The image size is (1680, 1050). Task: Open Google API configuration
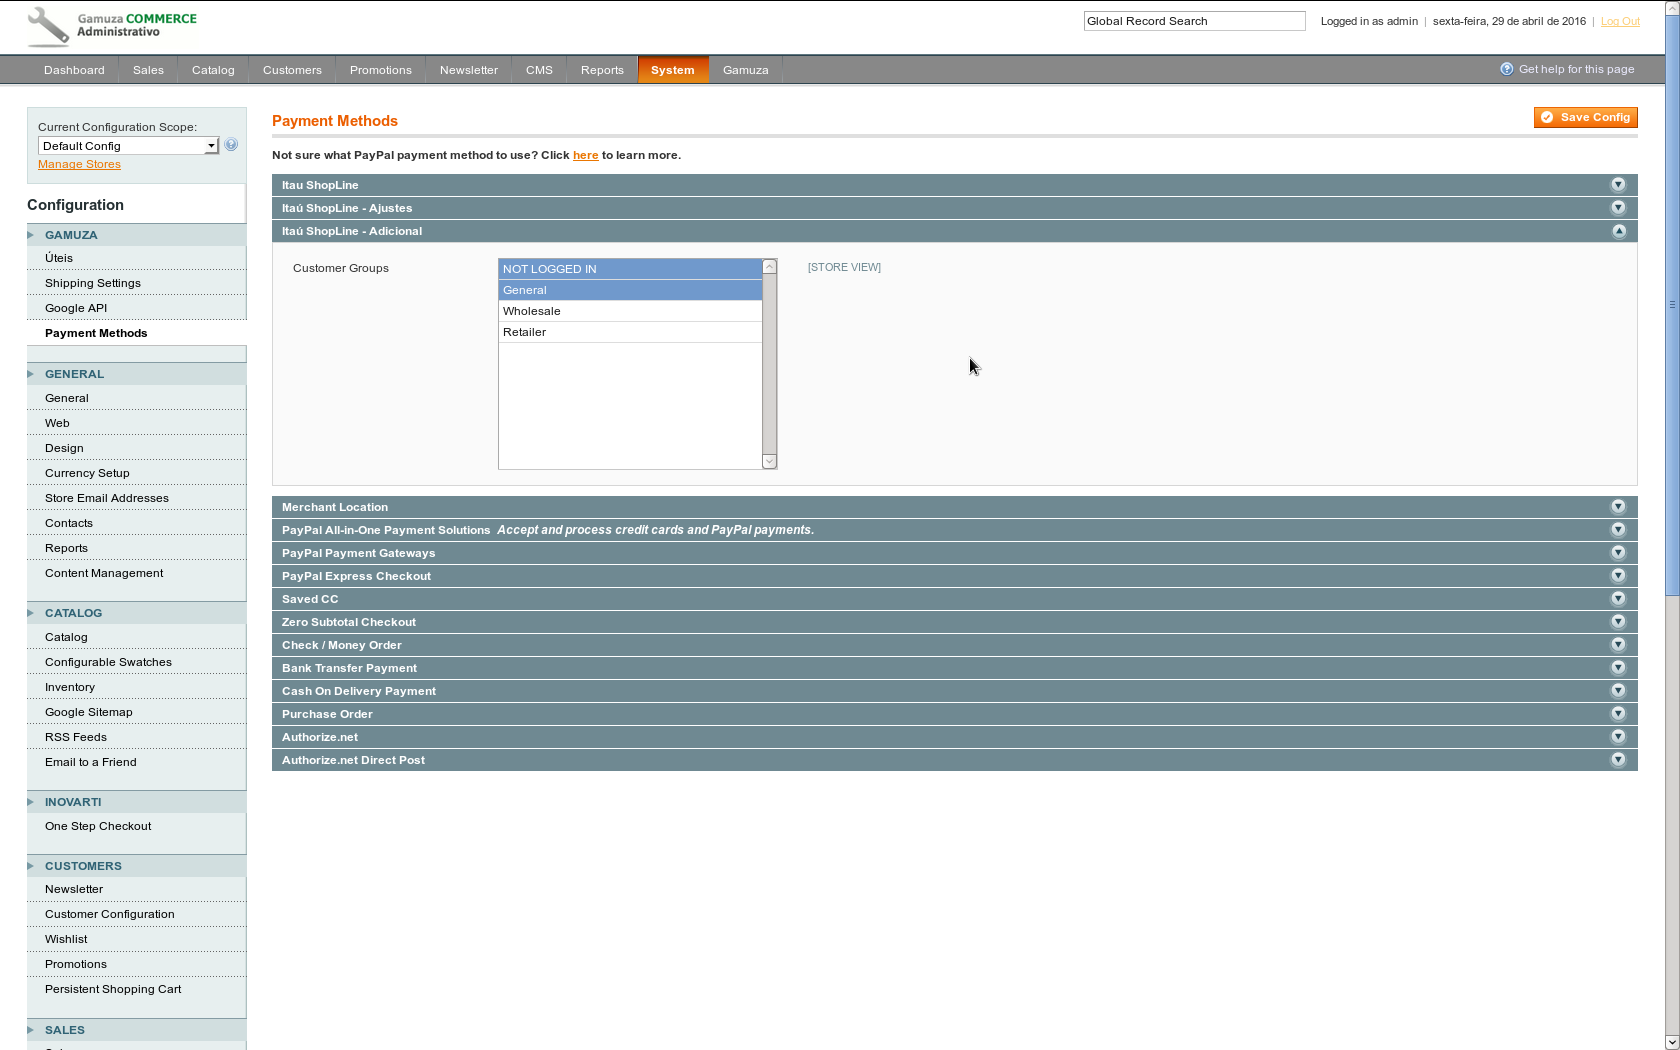76,308
